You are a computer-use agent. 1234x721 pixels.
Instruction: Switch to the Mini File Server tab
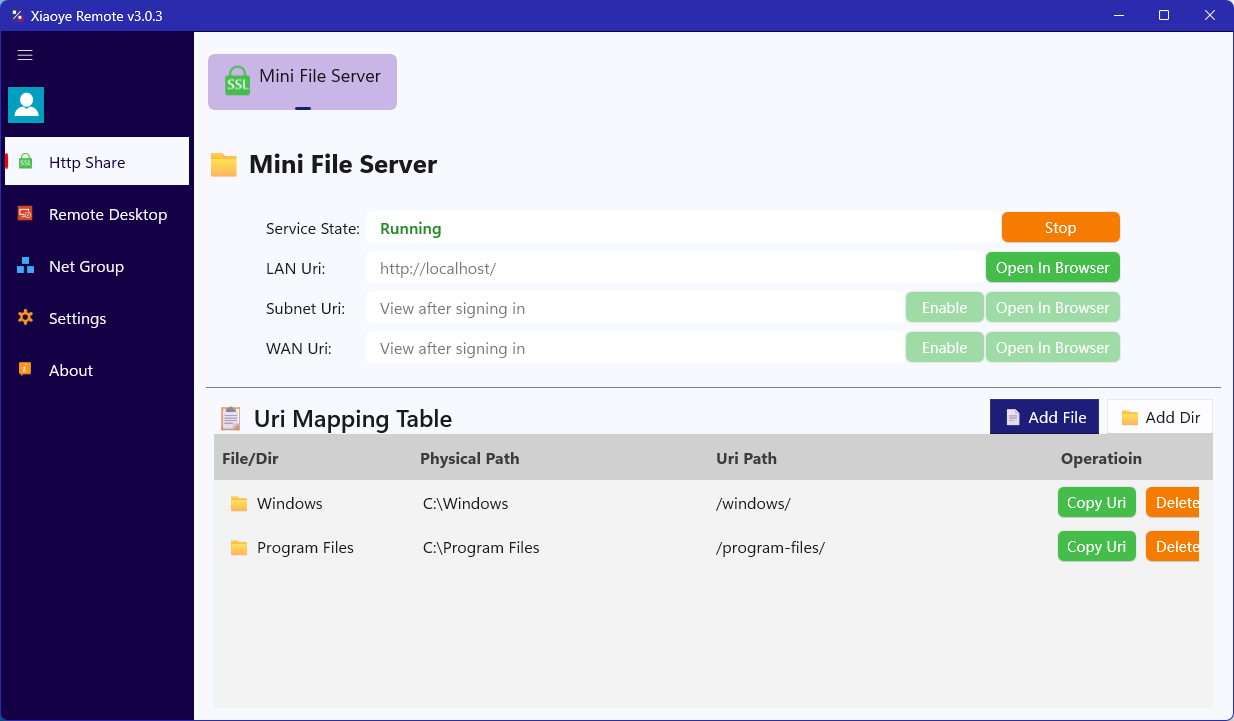click(302, 82)
